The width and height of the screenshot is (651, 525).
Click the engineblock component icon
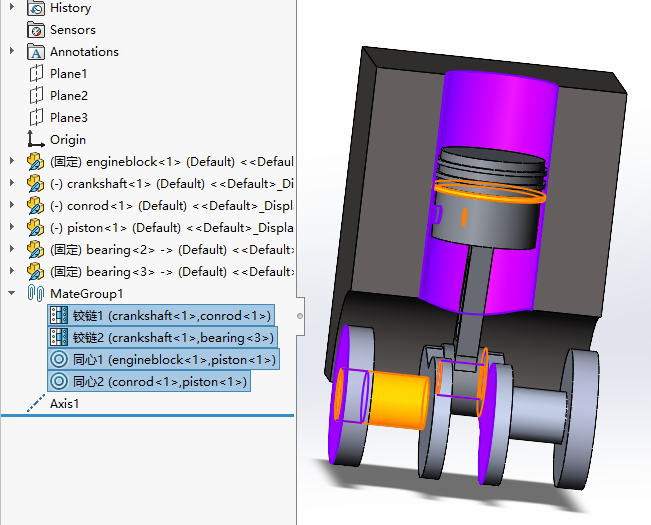point(35,162)
